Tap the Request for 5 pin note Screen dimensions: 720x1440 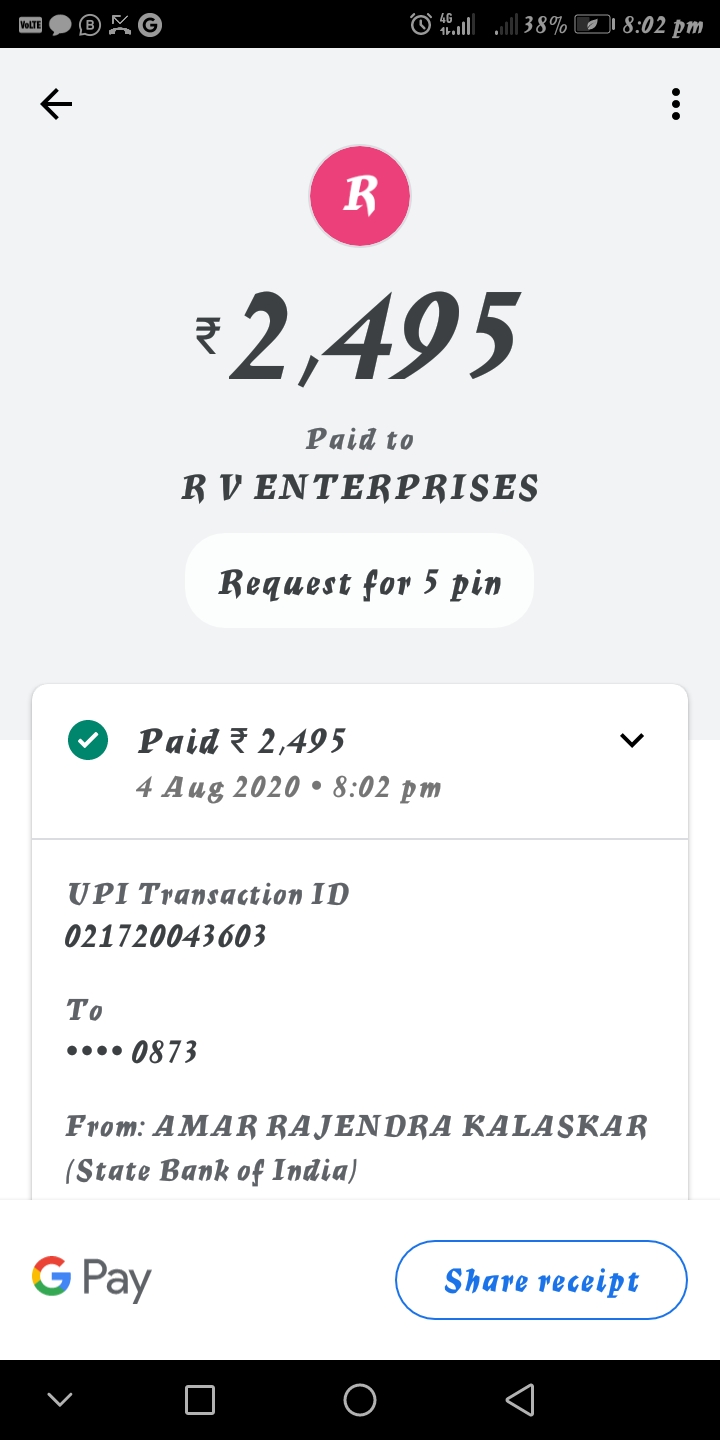tap(360, 582)
